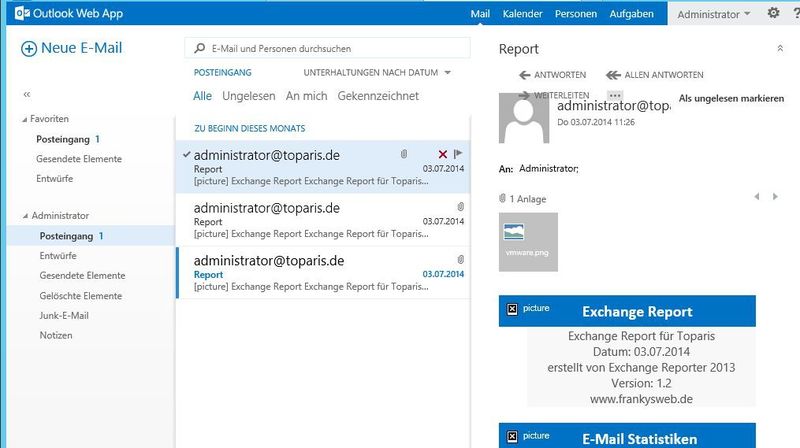Select the Alle filter

[202, 96]
